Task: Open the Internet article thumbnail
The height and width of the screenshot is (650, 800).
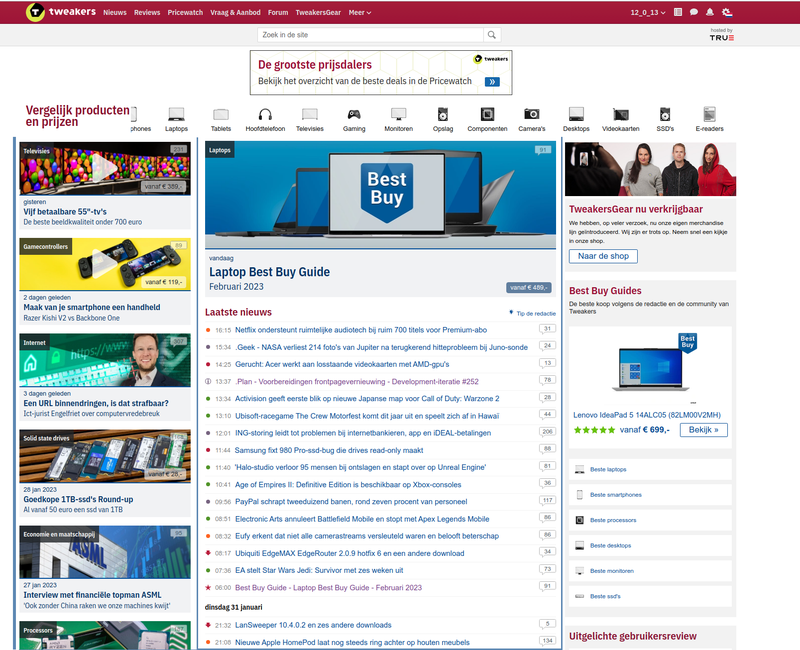Action: coord(105,360)
